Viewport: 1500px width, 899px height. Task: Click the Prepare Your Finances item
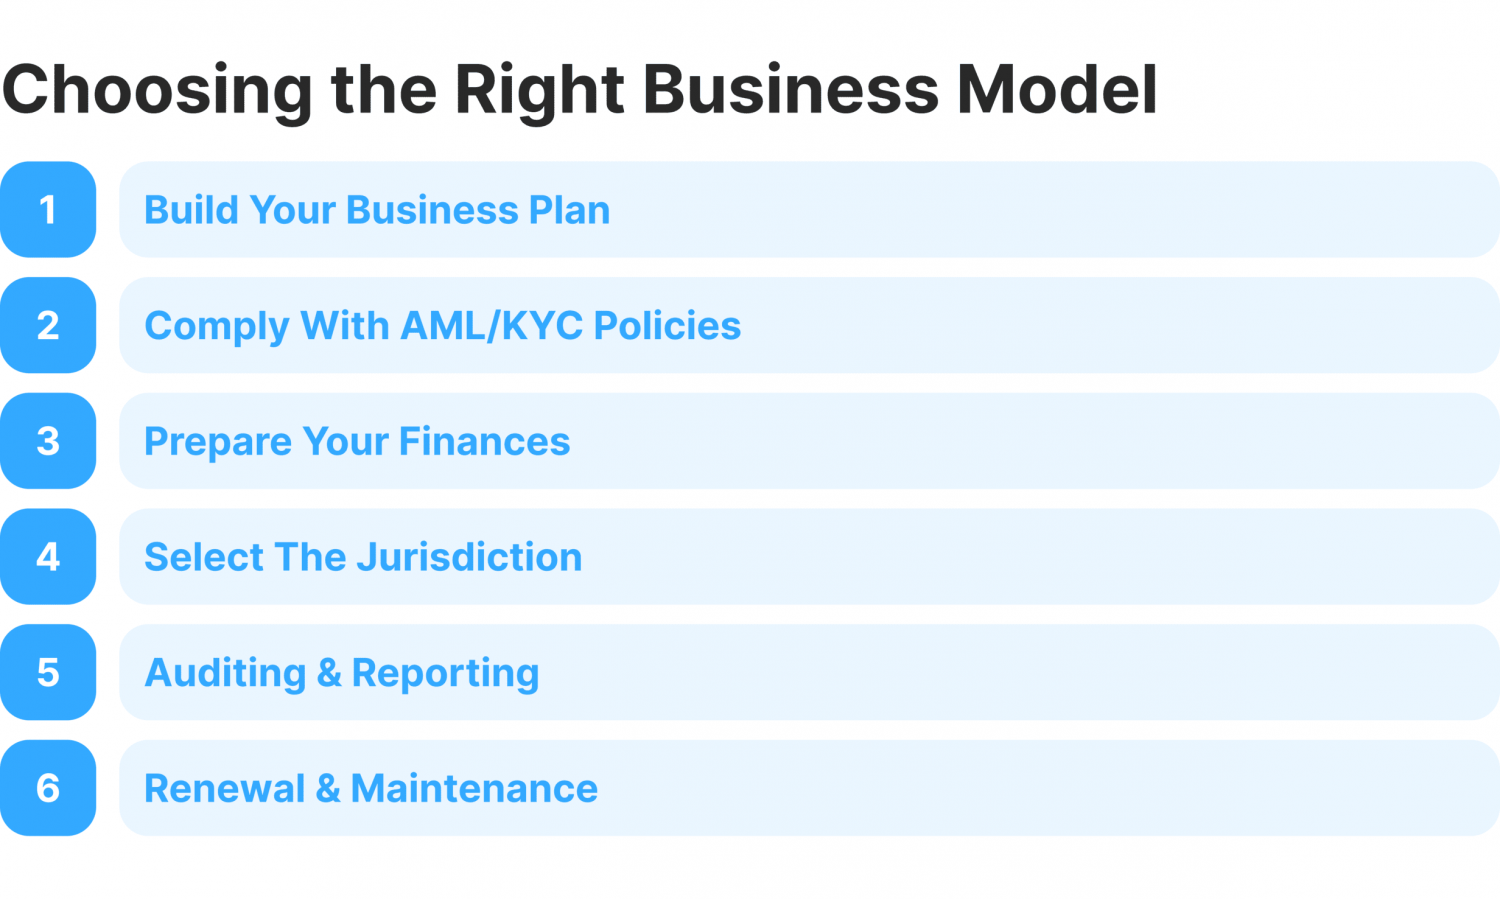coord(808,441)
